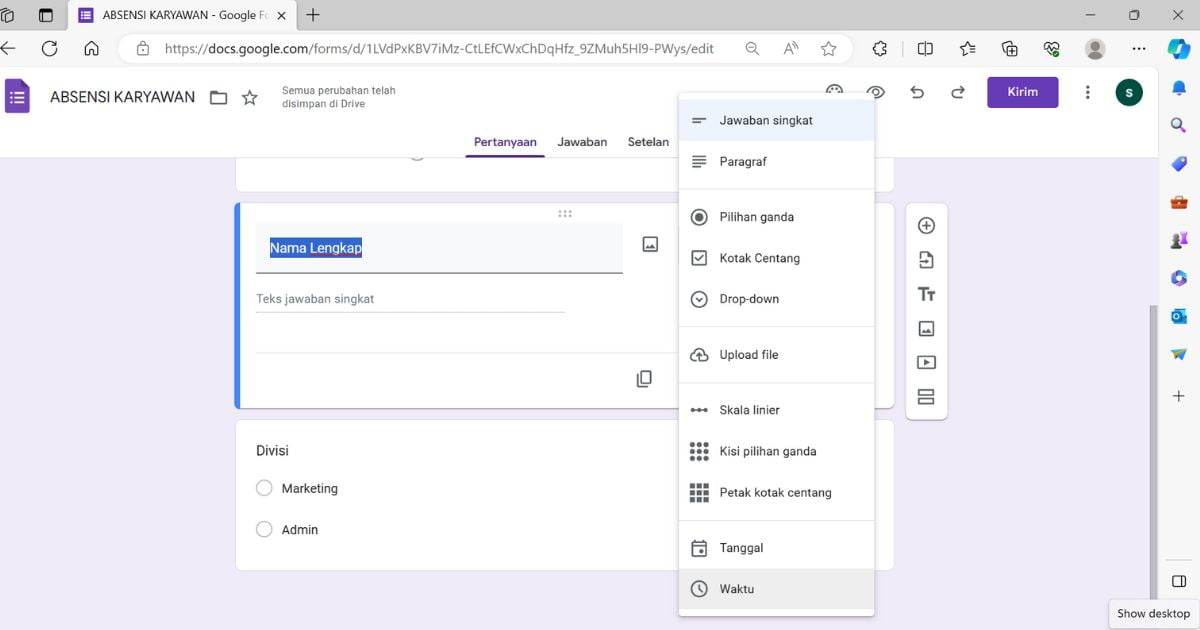Viewport: 1200px width, 630px height.
Task: Star the ABSENSI KARYAWAN form
Action: pos(250,98)
